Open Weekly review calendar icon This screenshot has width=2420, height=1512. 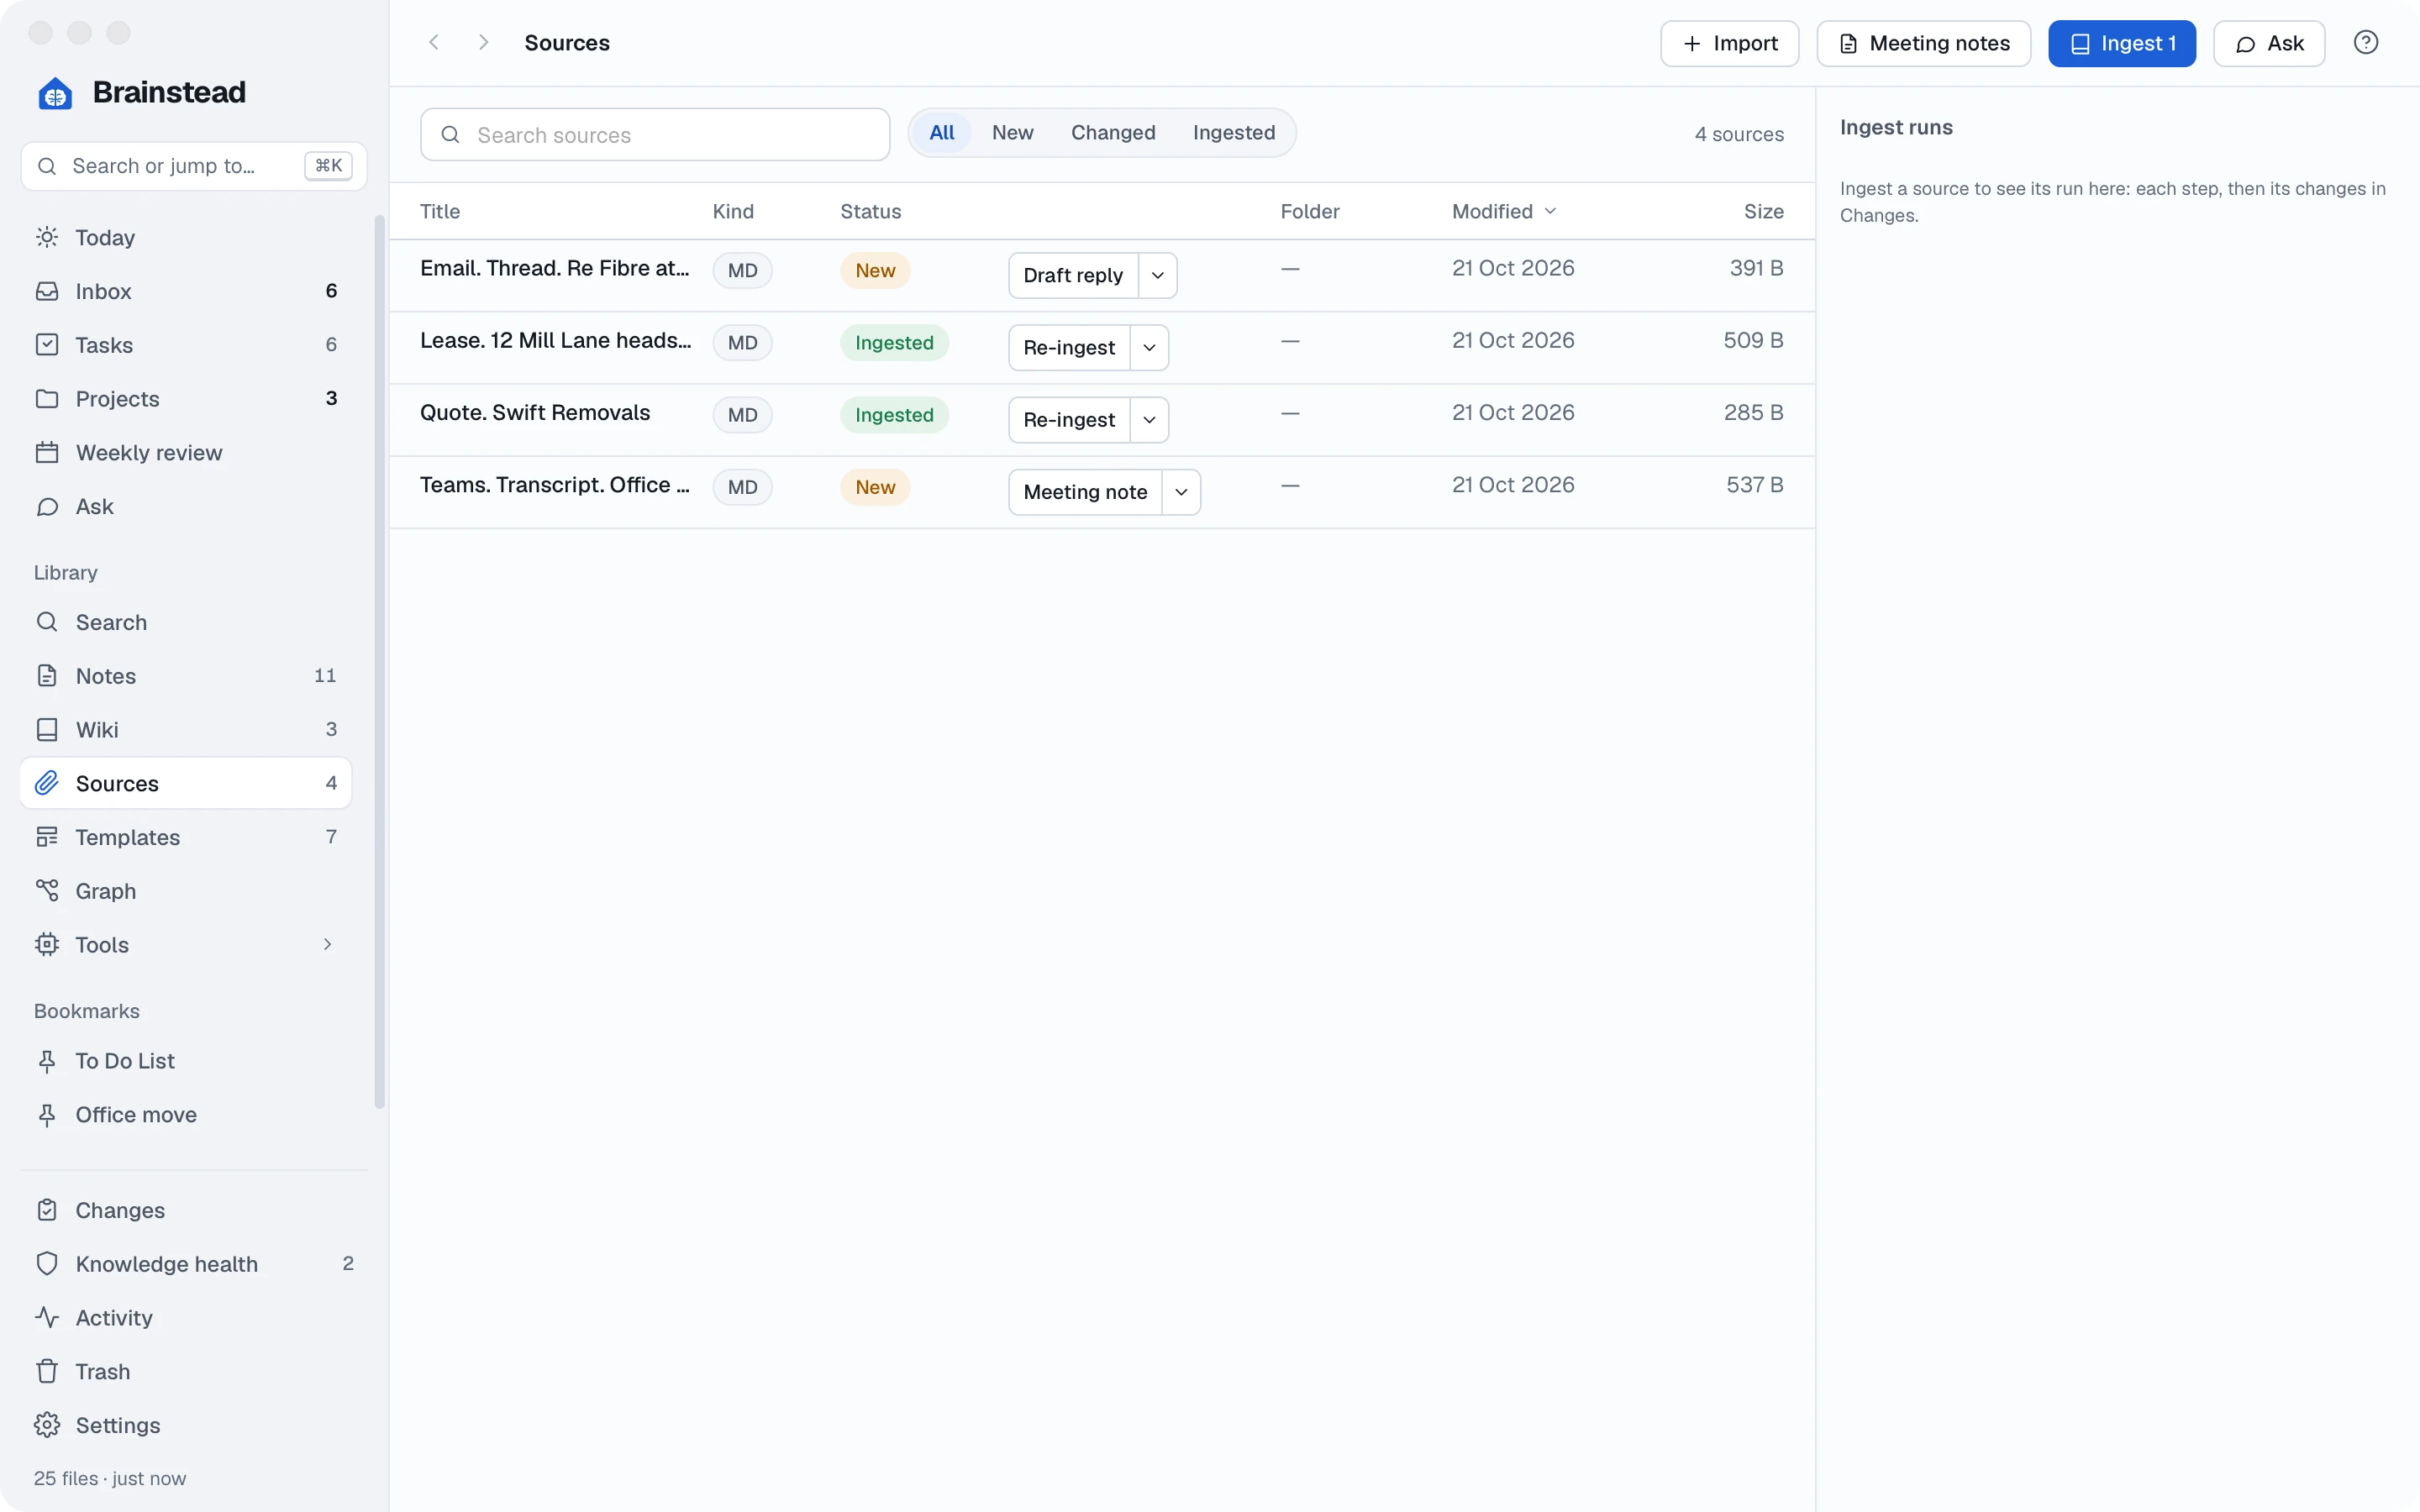[47, 453]
